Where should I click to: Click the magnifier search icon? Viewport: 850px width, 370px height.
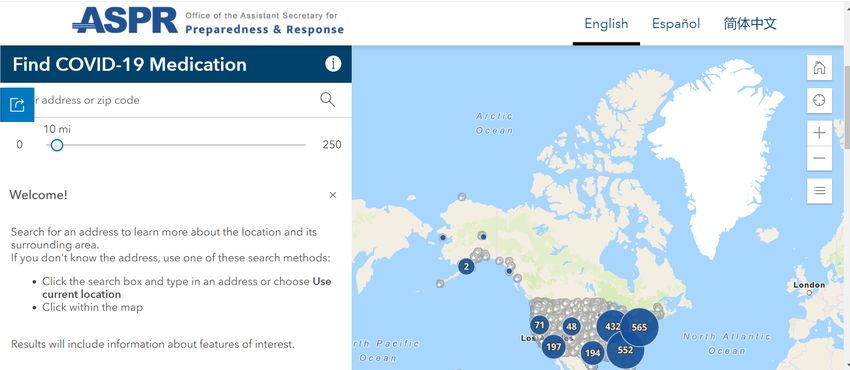point(327,100)
